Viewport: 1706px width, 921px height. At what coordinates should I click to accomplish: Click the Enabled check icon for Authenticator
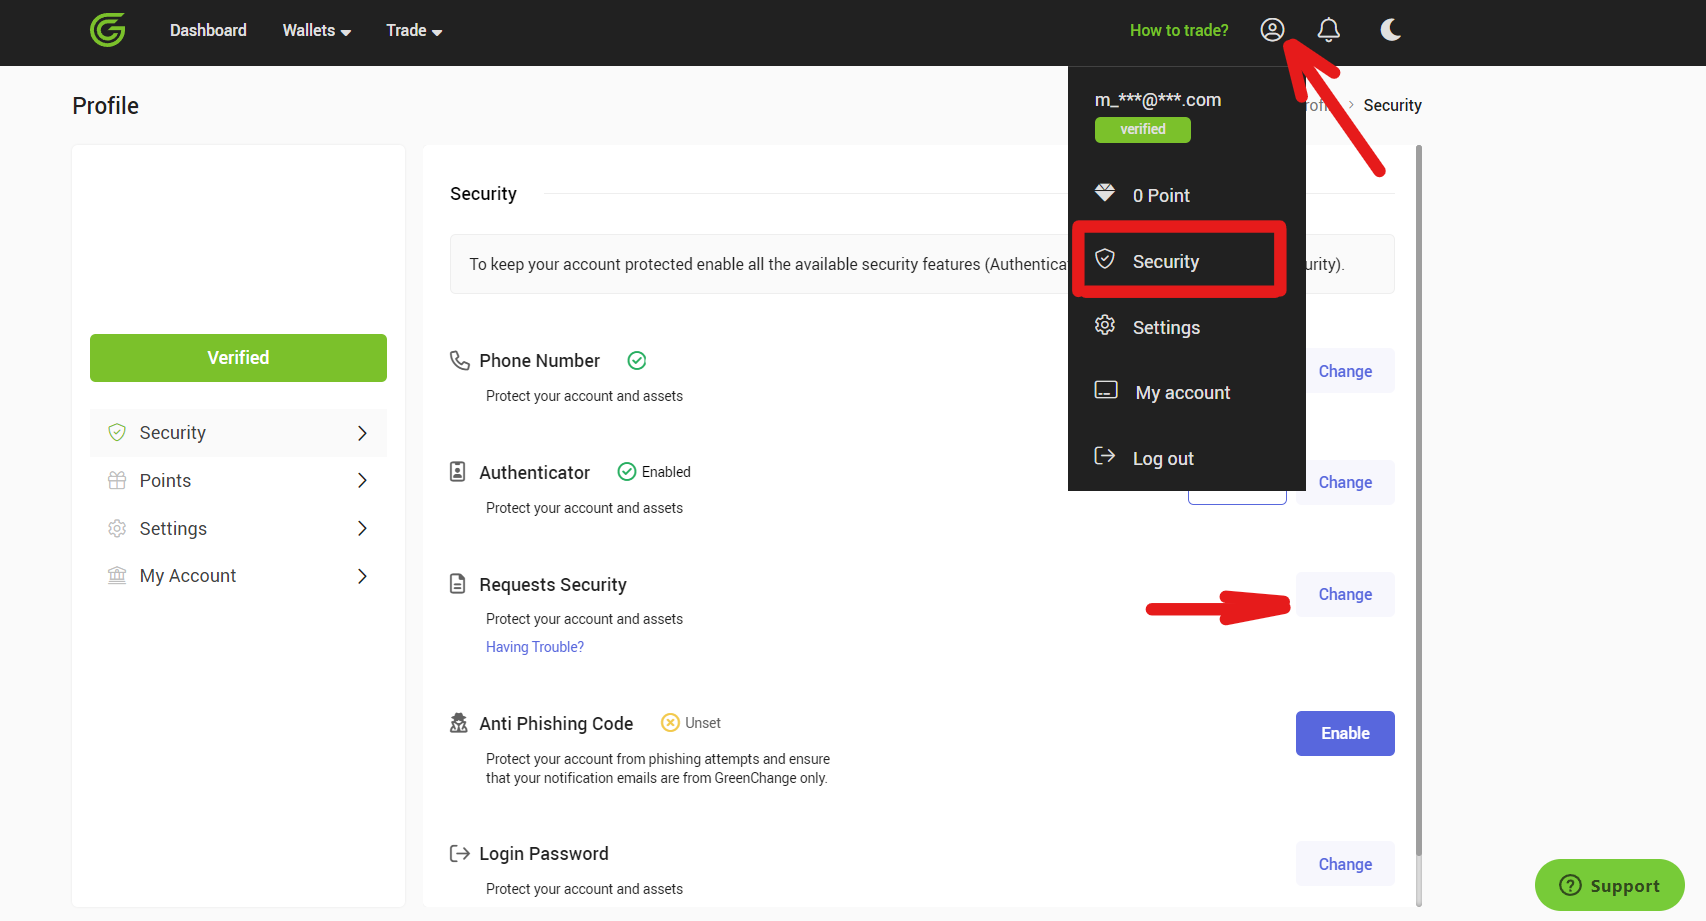(627, 472)
